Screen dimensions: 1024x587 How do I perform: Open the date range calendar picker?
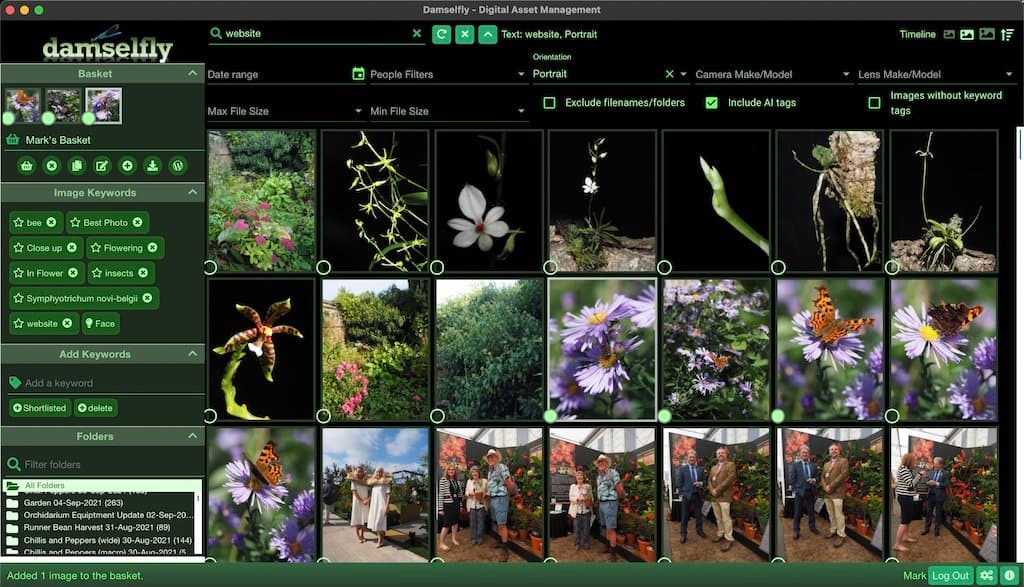358,74
